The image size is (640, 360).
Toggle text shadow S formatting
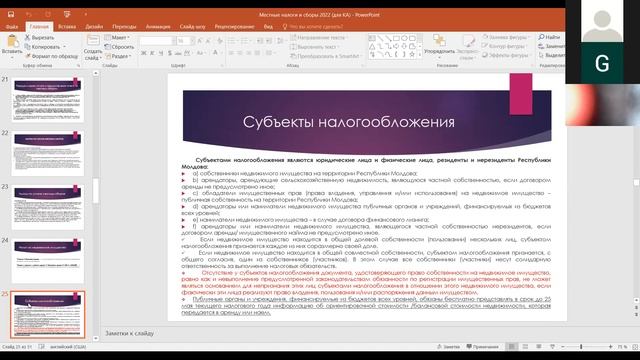coord(169,53)
